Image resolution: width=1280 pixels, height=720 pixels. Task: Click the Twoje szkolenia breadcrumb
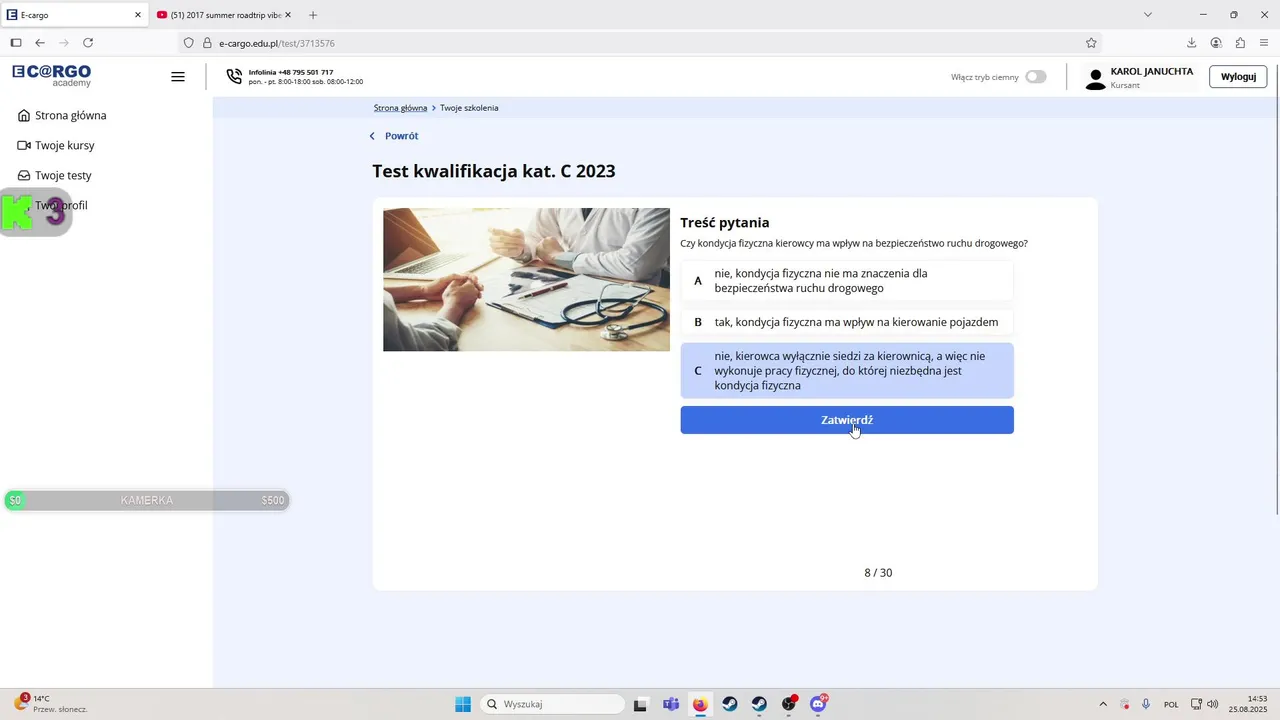coord(469,107)
